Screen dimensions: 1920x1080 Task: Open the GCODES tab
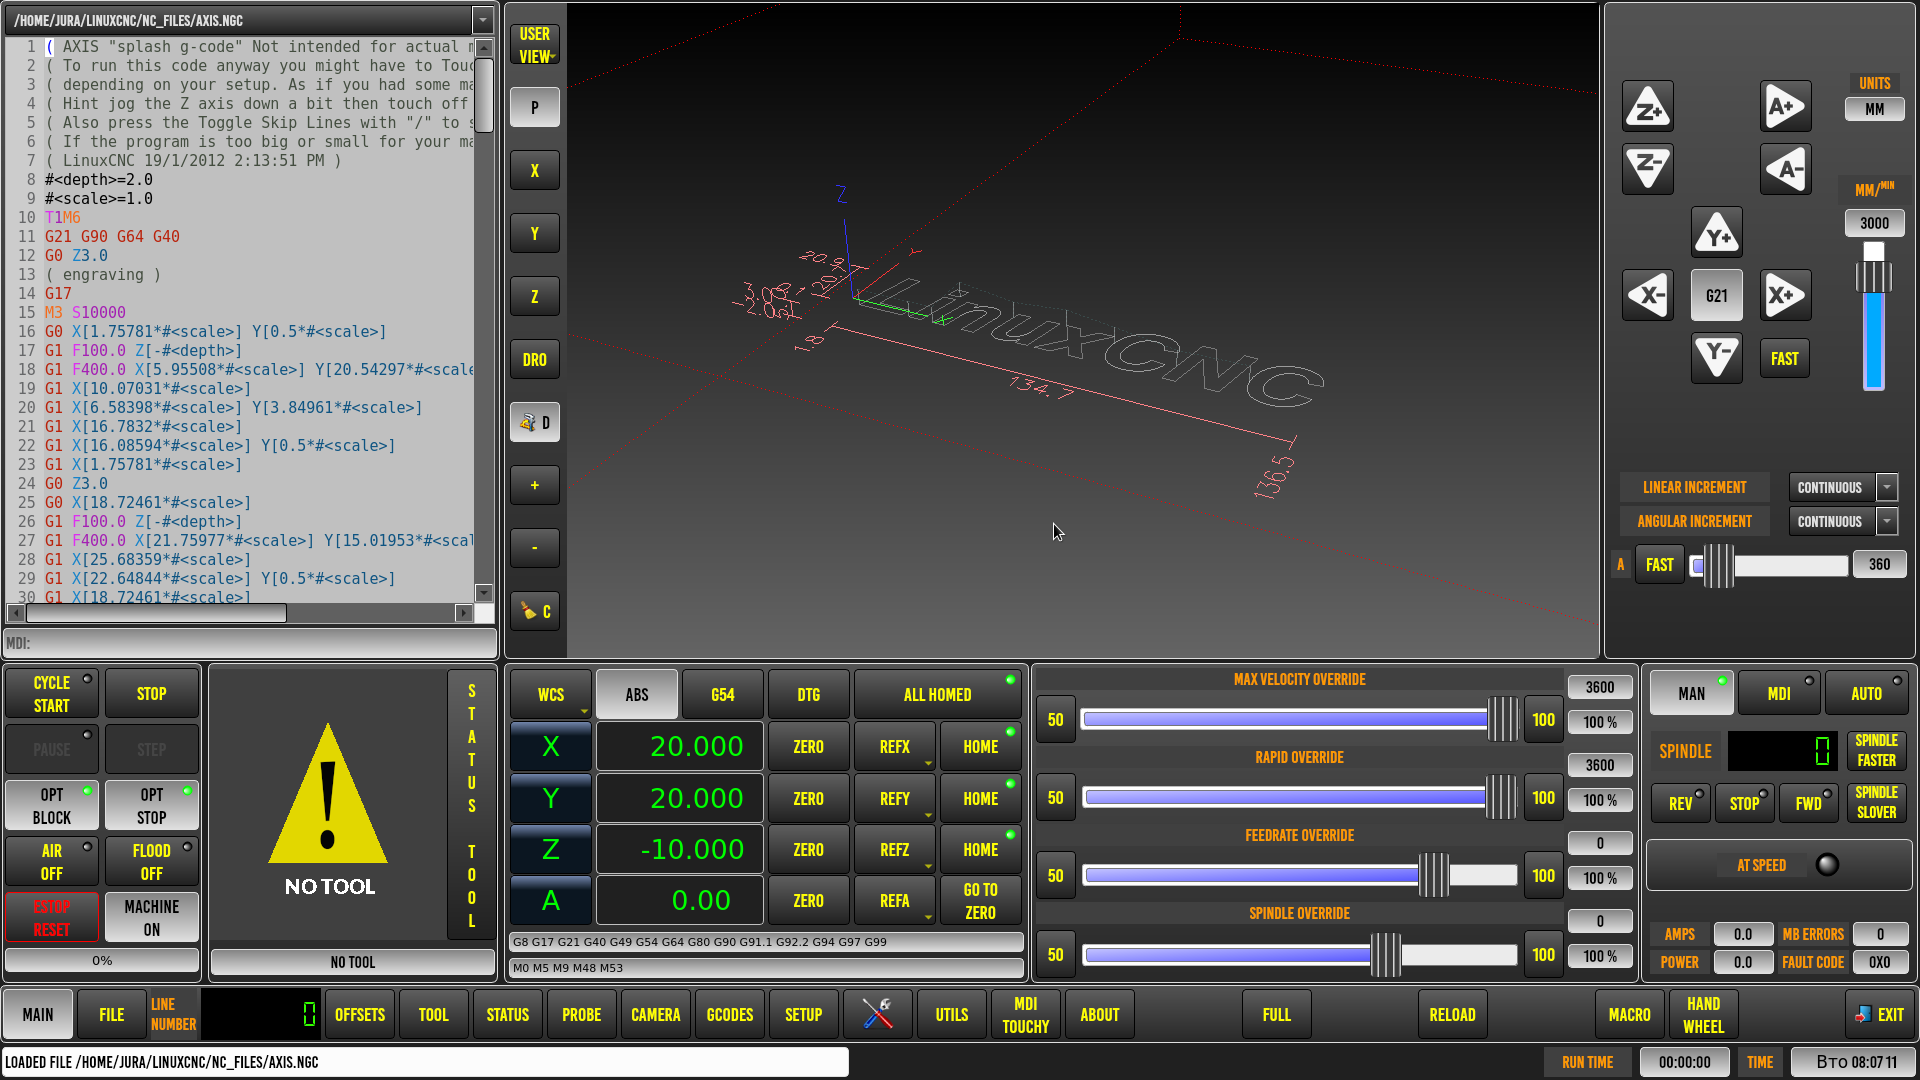(x=730, y=1014)
